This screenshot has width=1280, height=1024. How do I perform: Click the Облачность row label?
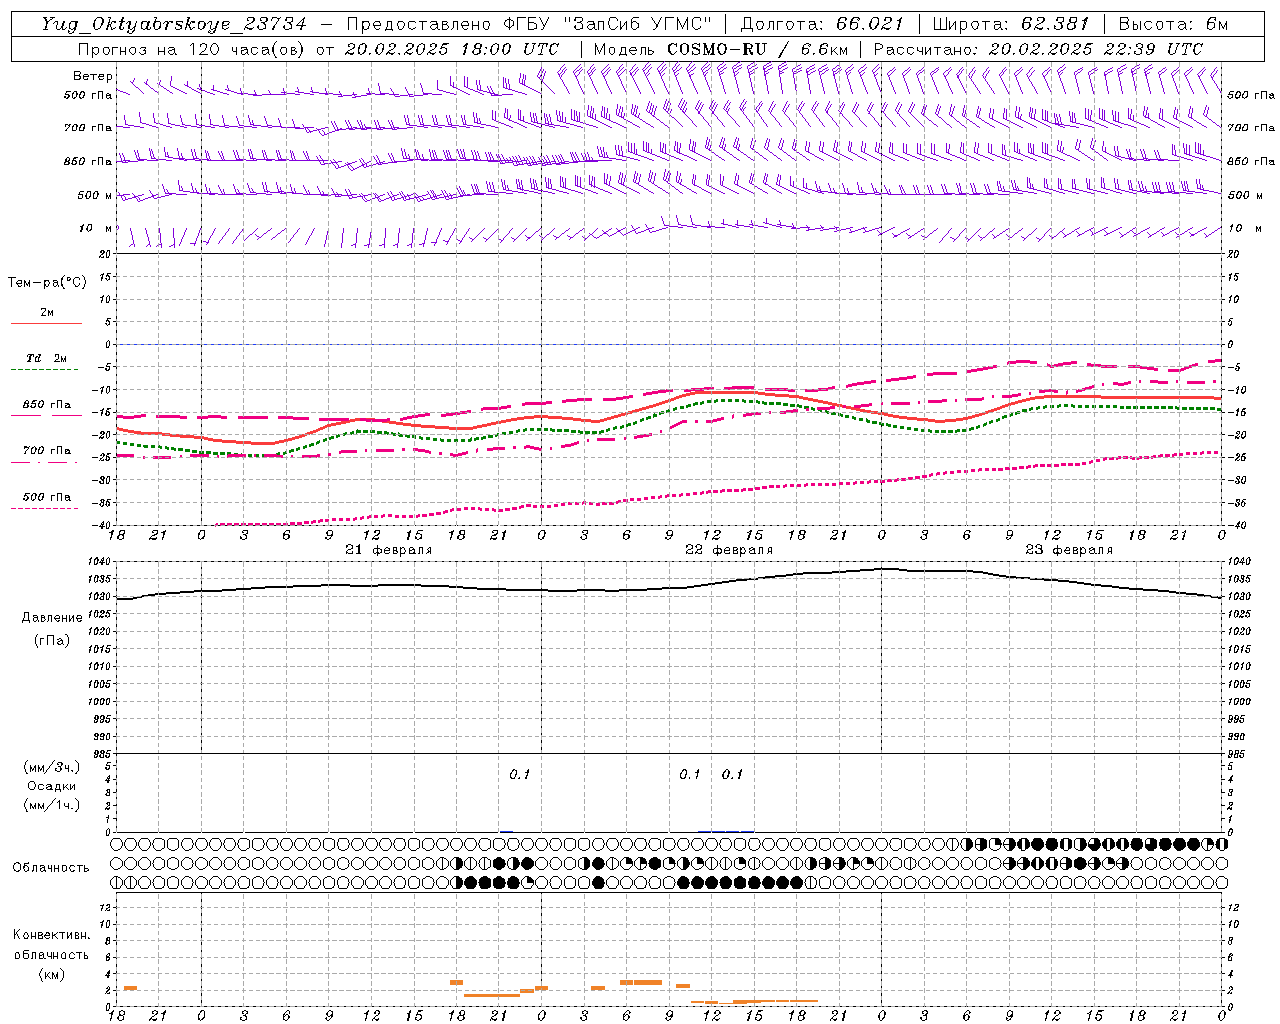(x=51, y=868)
